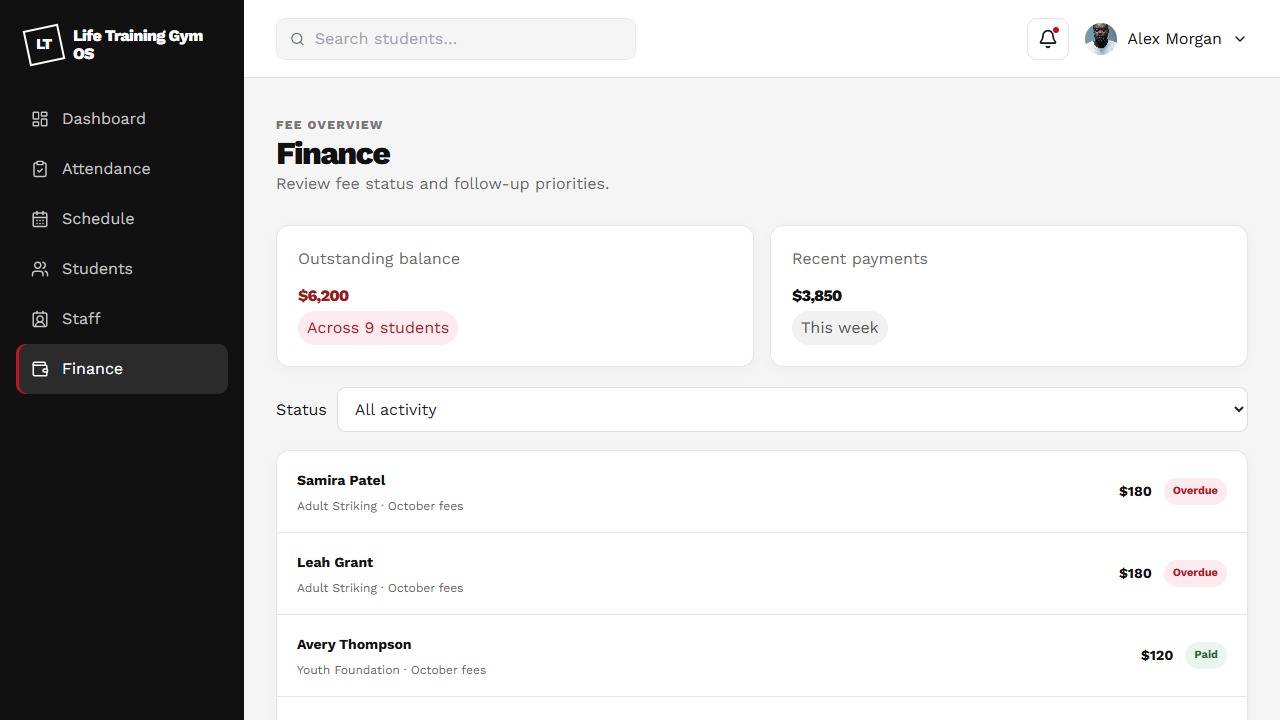Screen dimensions: 1280x720
Task: Select the Finance nav item
Action: [x=122, y=369]
